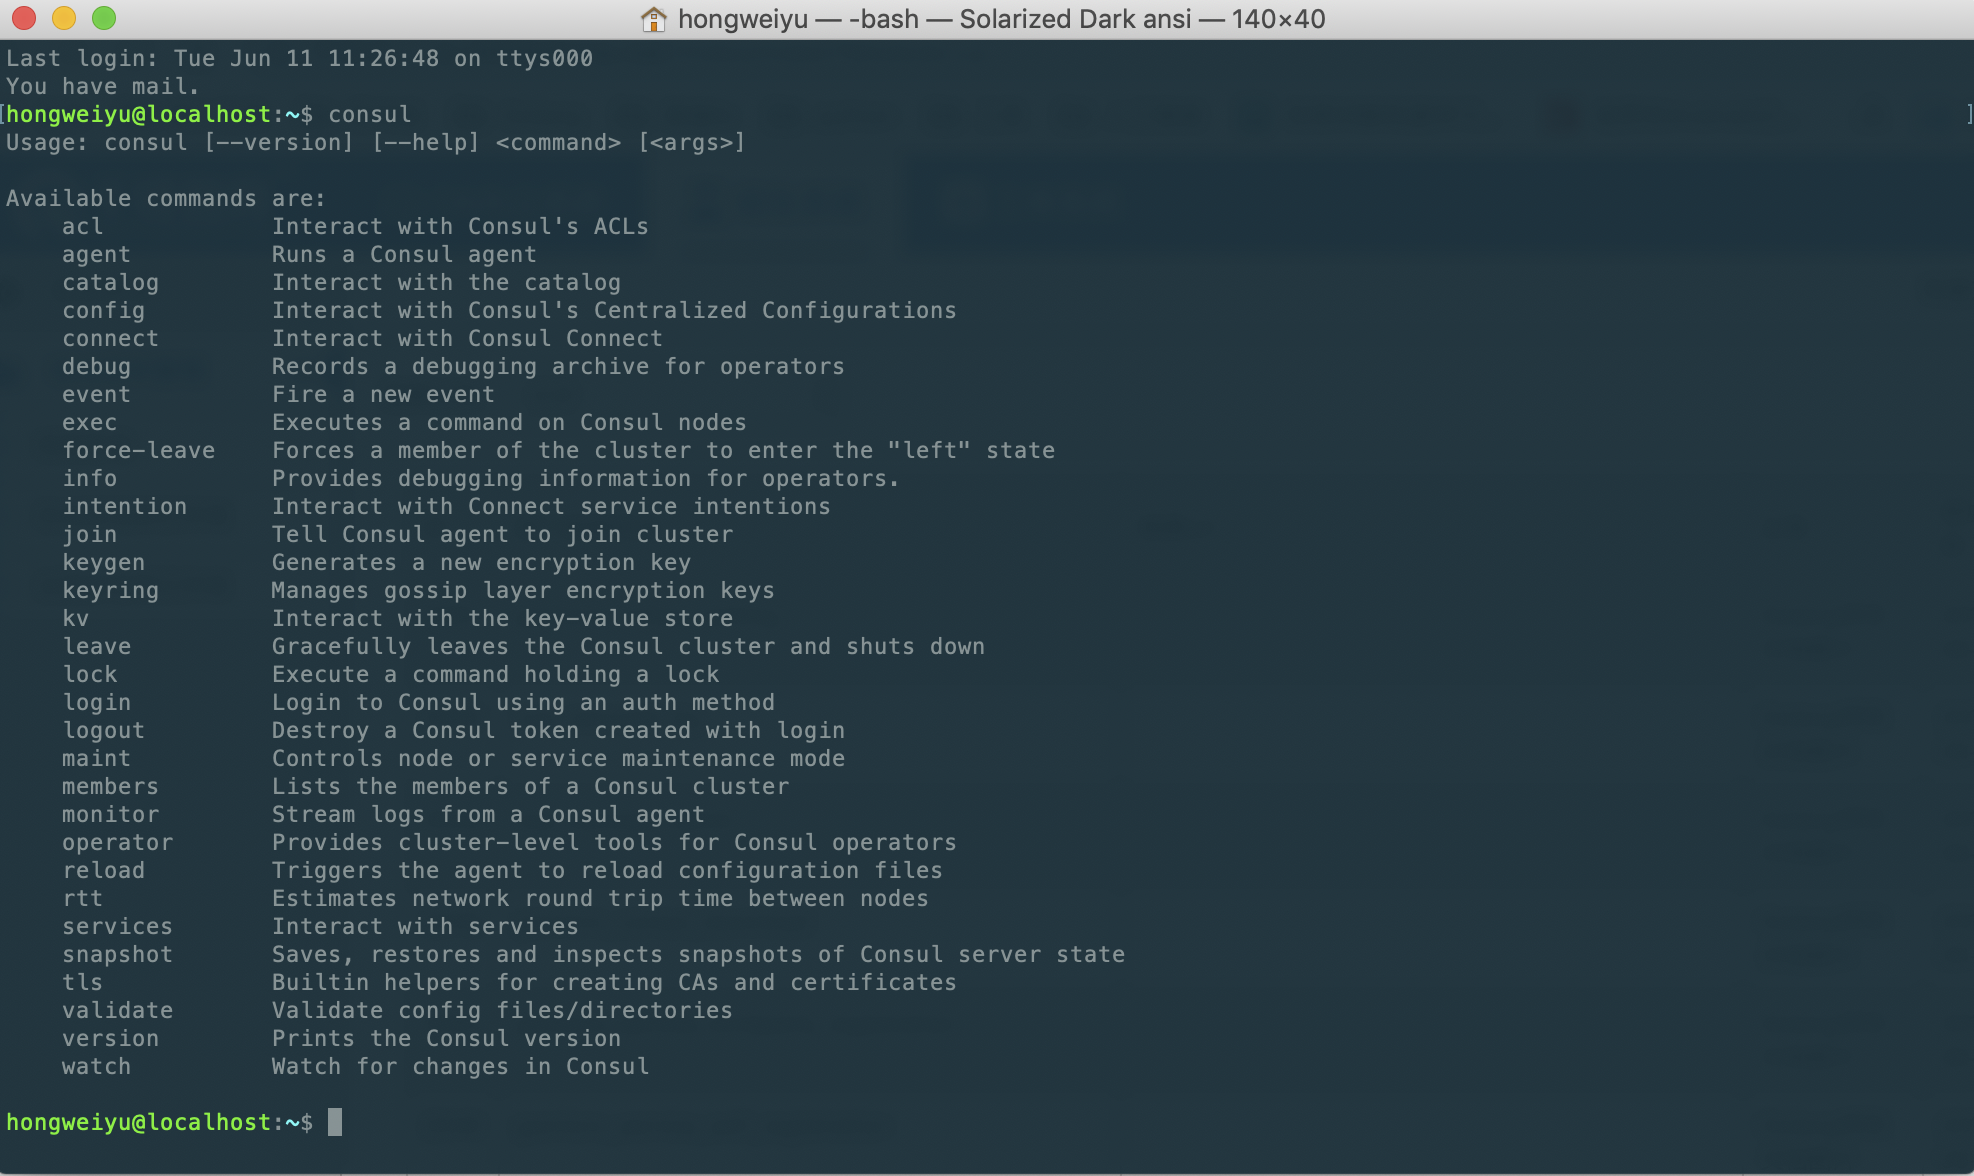Click the 'Last login' line text
This screenshot has width=1974, height=1176.
[299, 58]
